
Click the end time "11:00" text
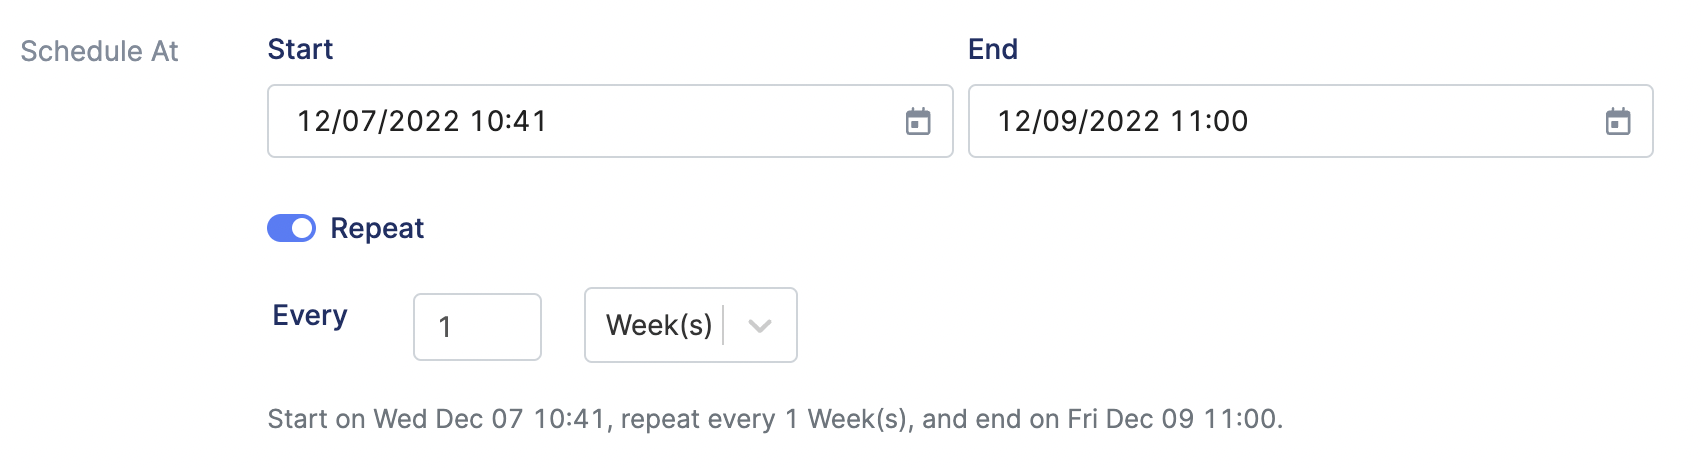pos(1209,121)
